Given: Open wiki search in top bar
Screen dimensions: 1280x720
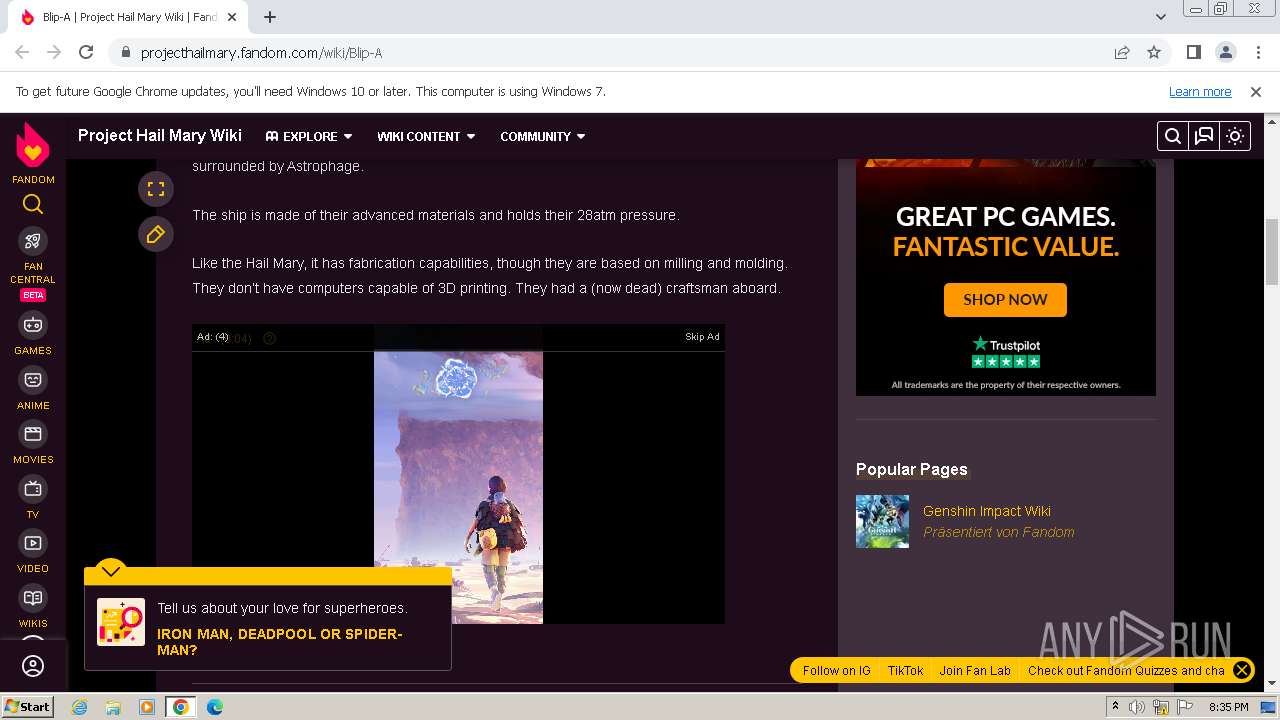Looking at the screenshot, I should (1173, 136).
